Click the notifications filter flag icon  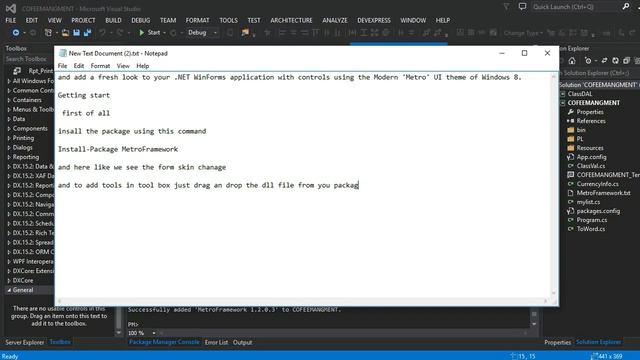pyautogui.click(x=506, y=7)
